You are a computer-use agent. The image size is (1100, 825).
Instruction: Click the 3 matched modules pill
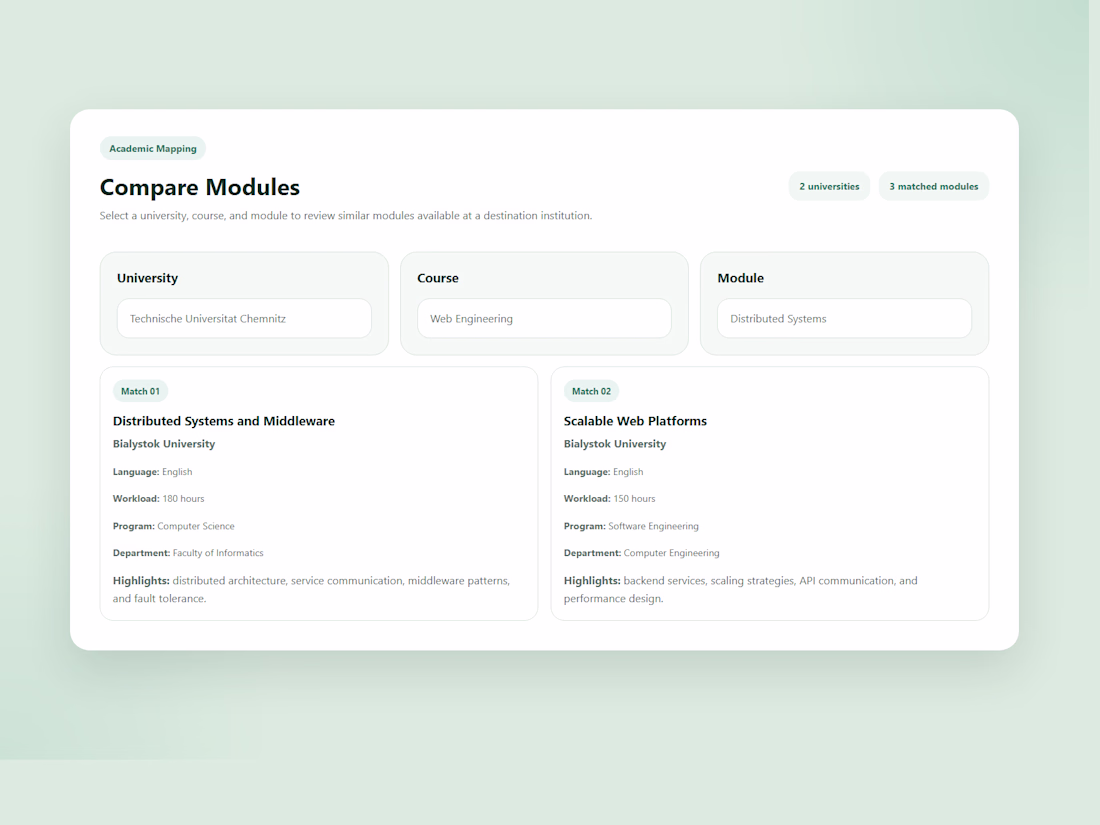tap(934, 187)
